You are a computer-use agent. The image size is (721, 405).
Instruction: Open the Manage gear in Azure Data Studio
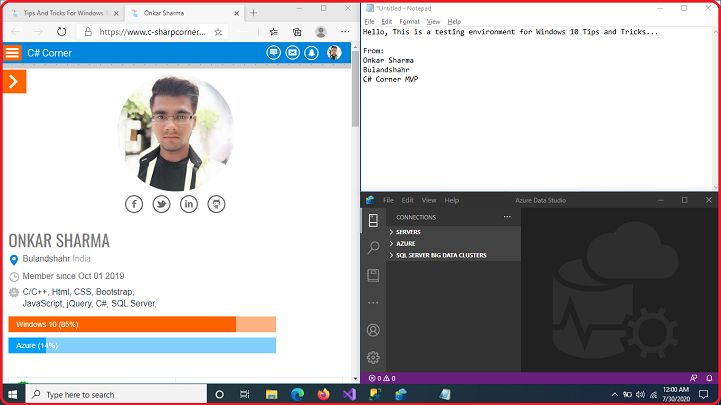(x=373, y=357)
